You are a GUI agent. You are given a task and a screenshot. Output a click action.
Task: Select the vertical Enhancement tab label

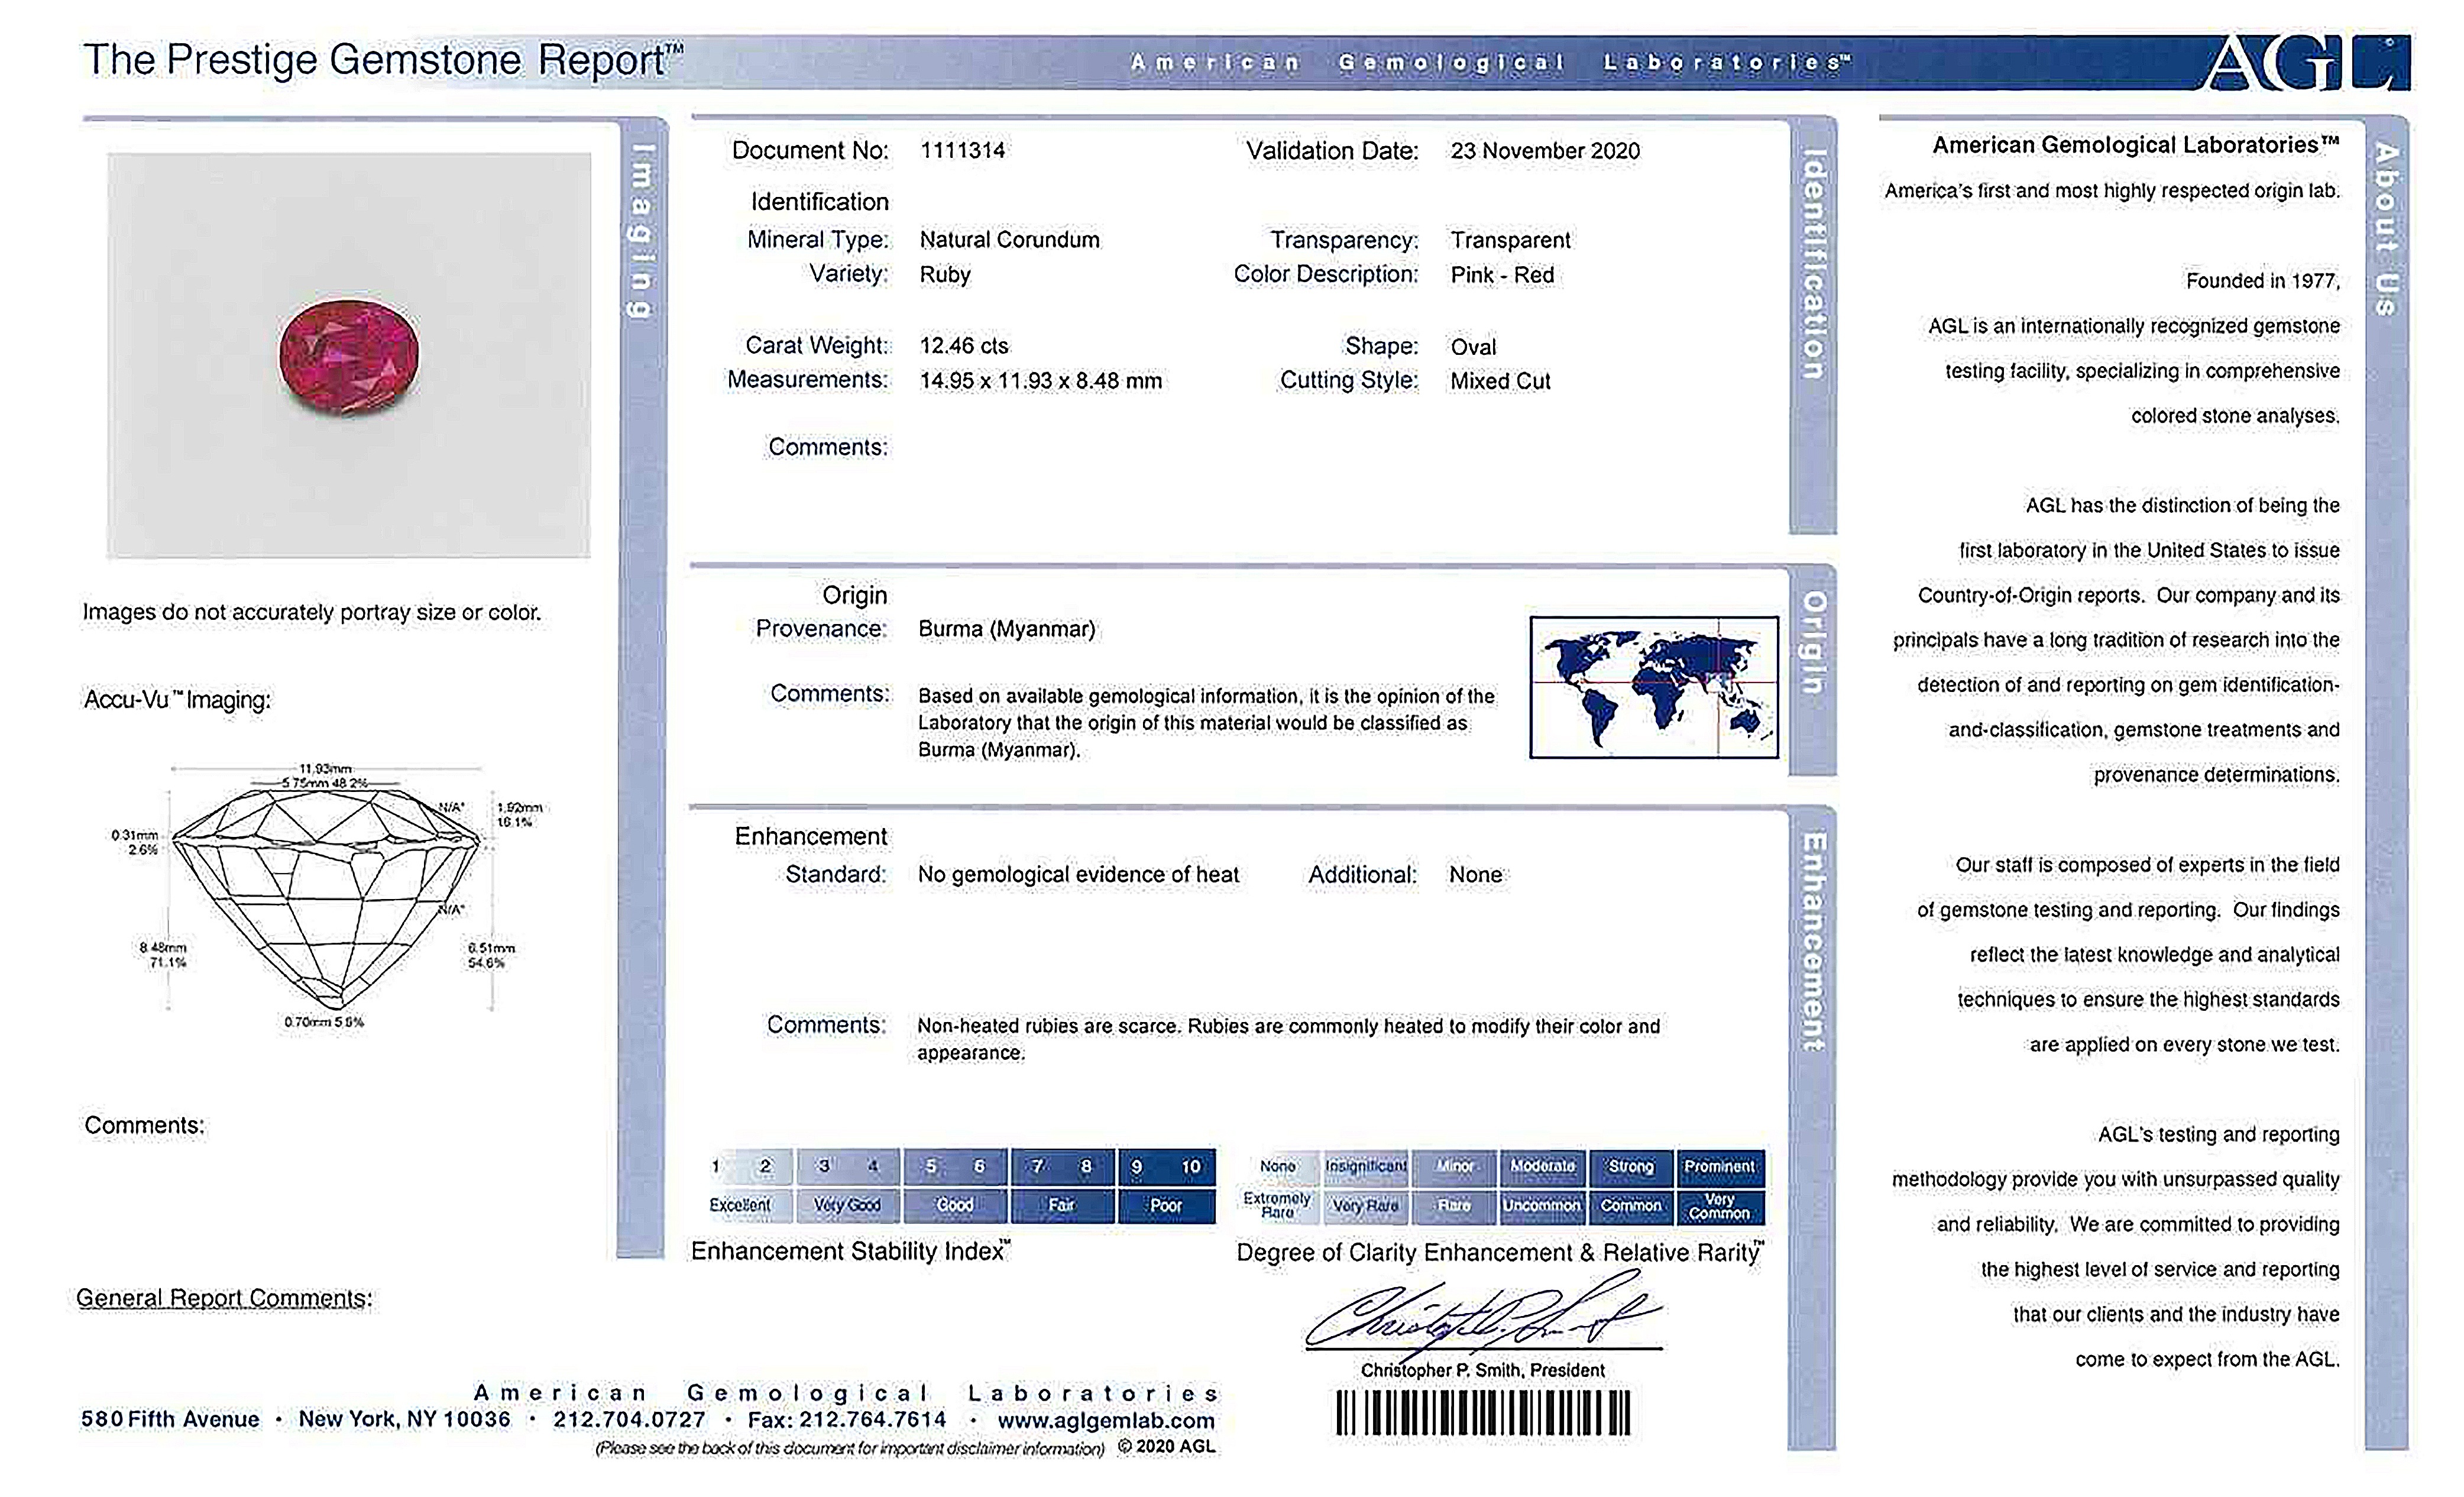click(x=1813, y=942)
